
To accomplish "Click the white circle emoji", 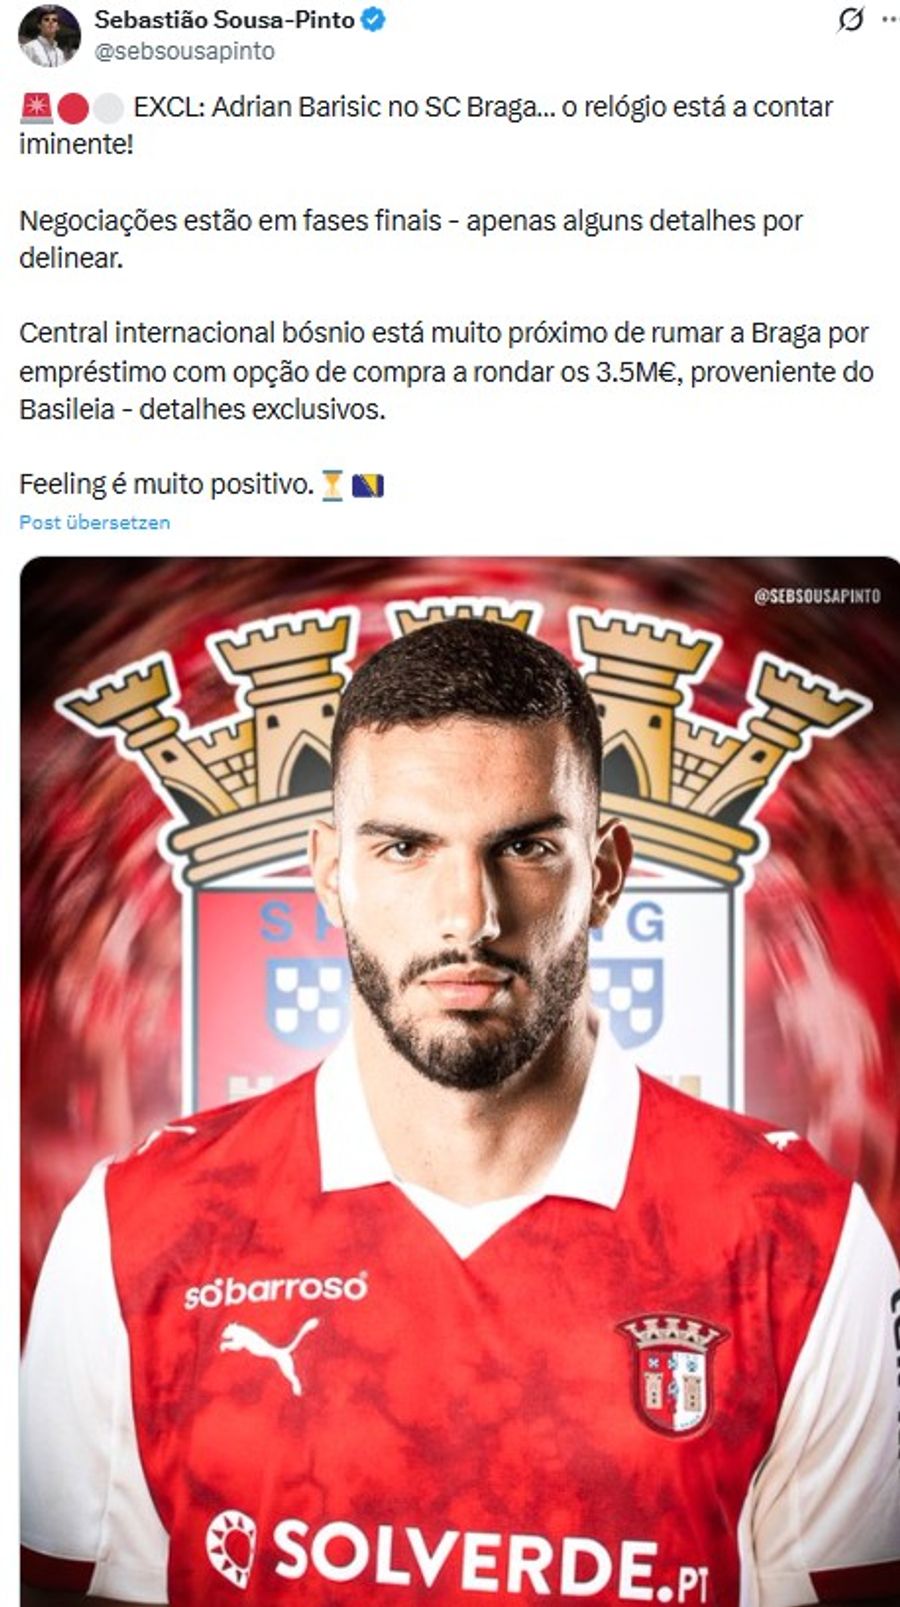I will click(x=109, y=108).
